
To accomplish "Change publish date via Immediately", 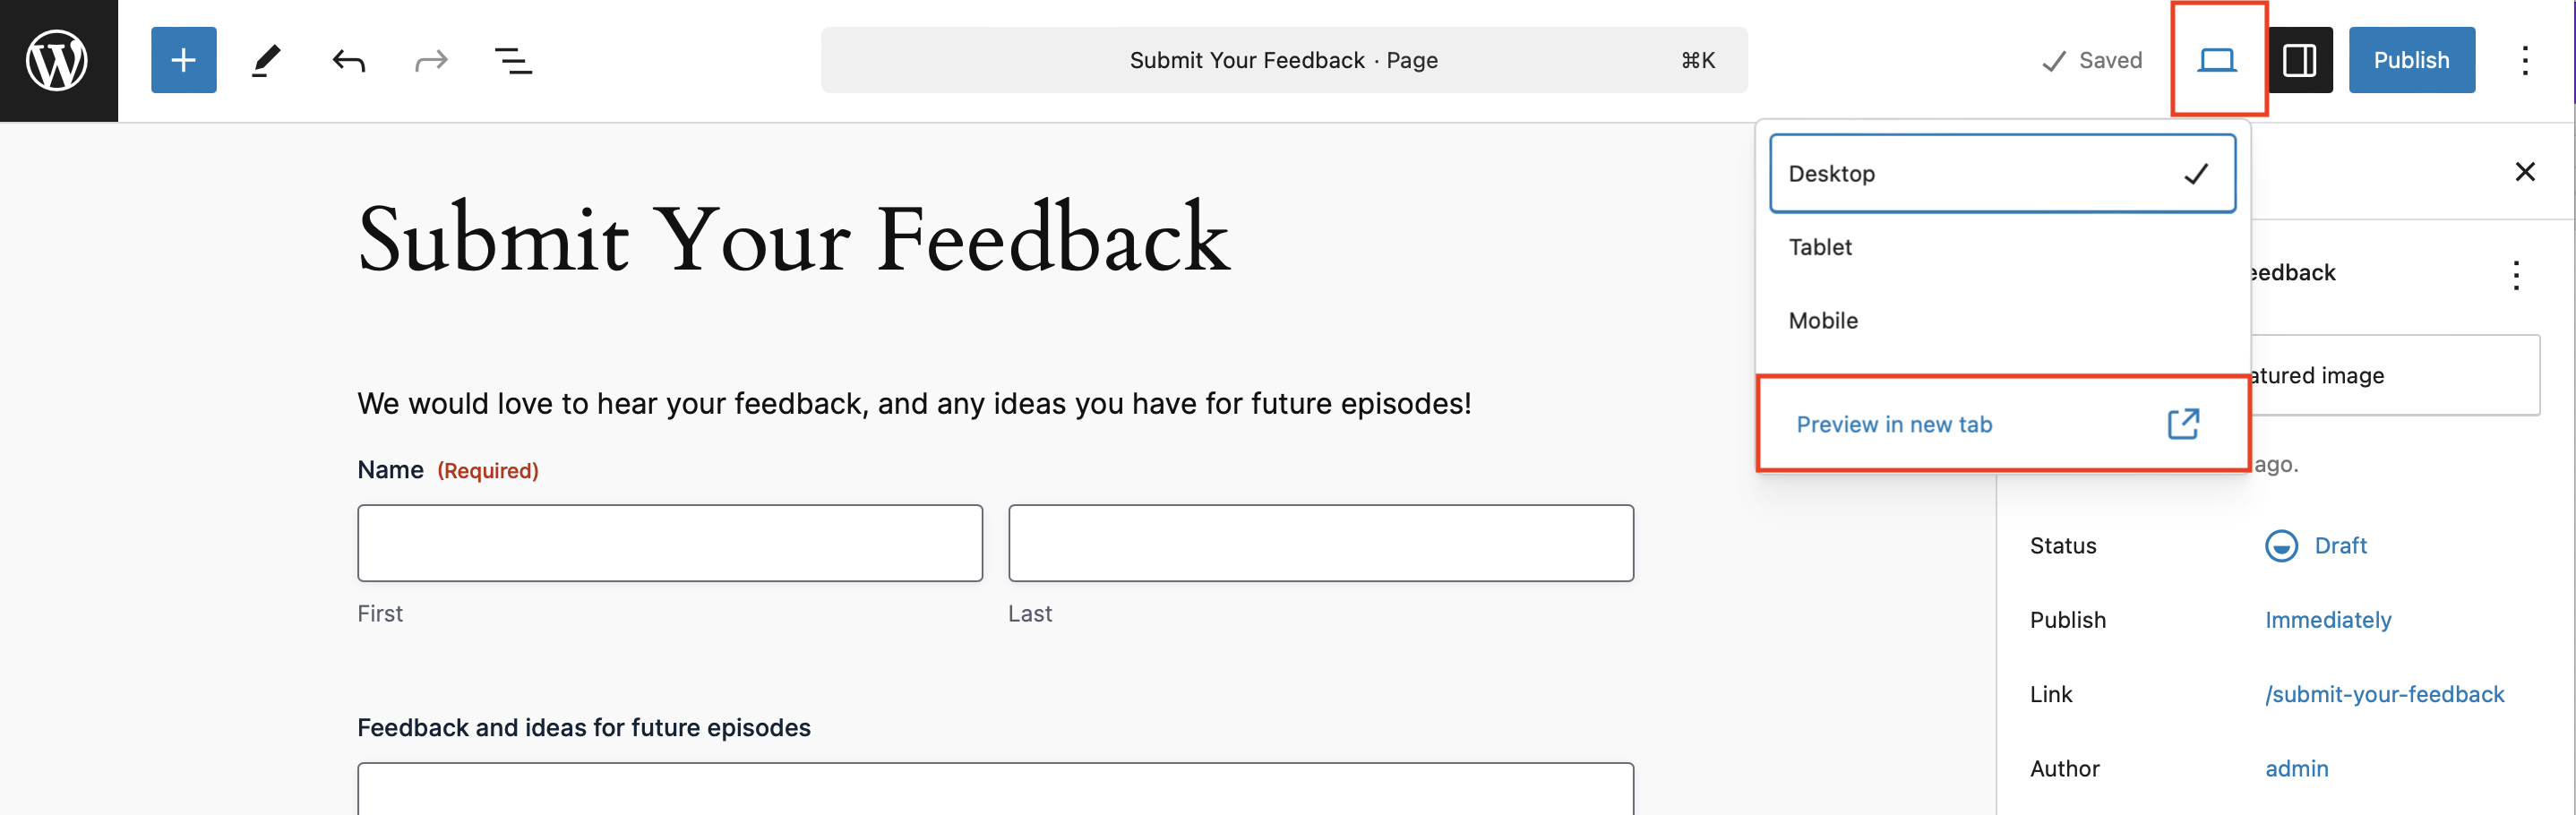I will tap(2328, 620).
